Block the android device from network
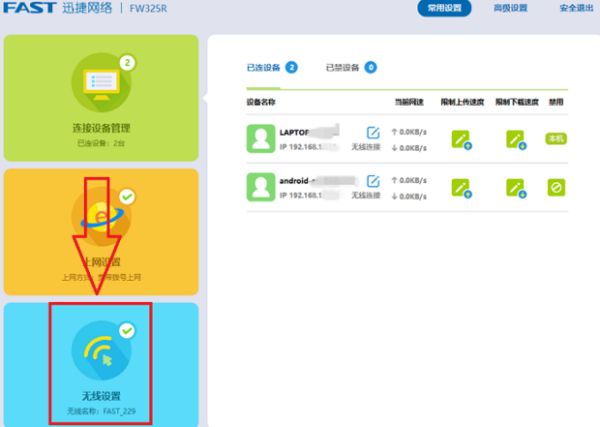This screenshot has width=600, height=427. [x=556, y=187]
